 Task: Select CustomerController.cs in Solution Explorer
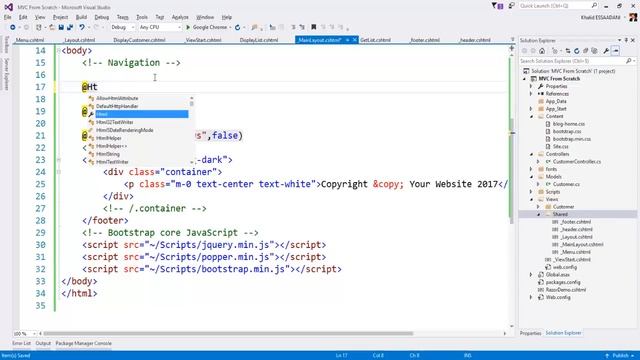pos(577,162)
